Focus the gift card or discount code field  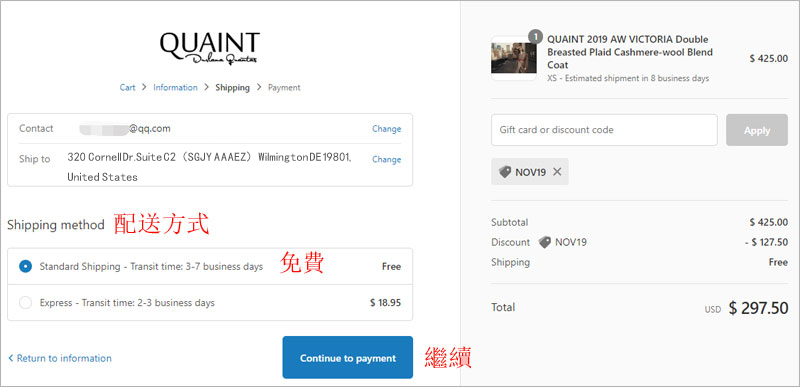[x=604, y=130]
